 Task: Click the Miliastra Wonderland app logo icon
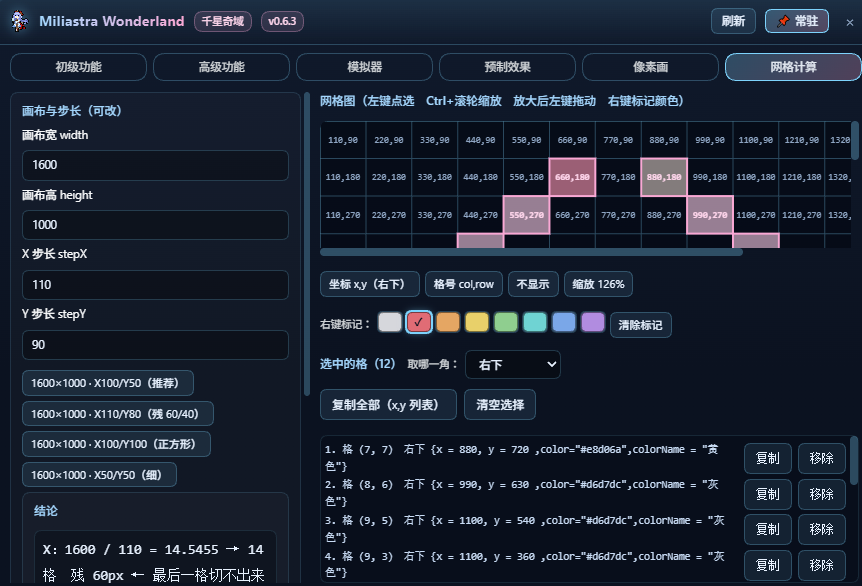20,21
